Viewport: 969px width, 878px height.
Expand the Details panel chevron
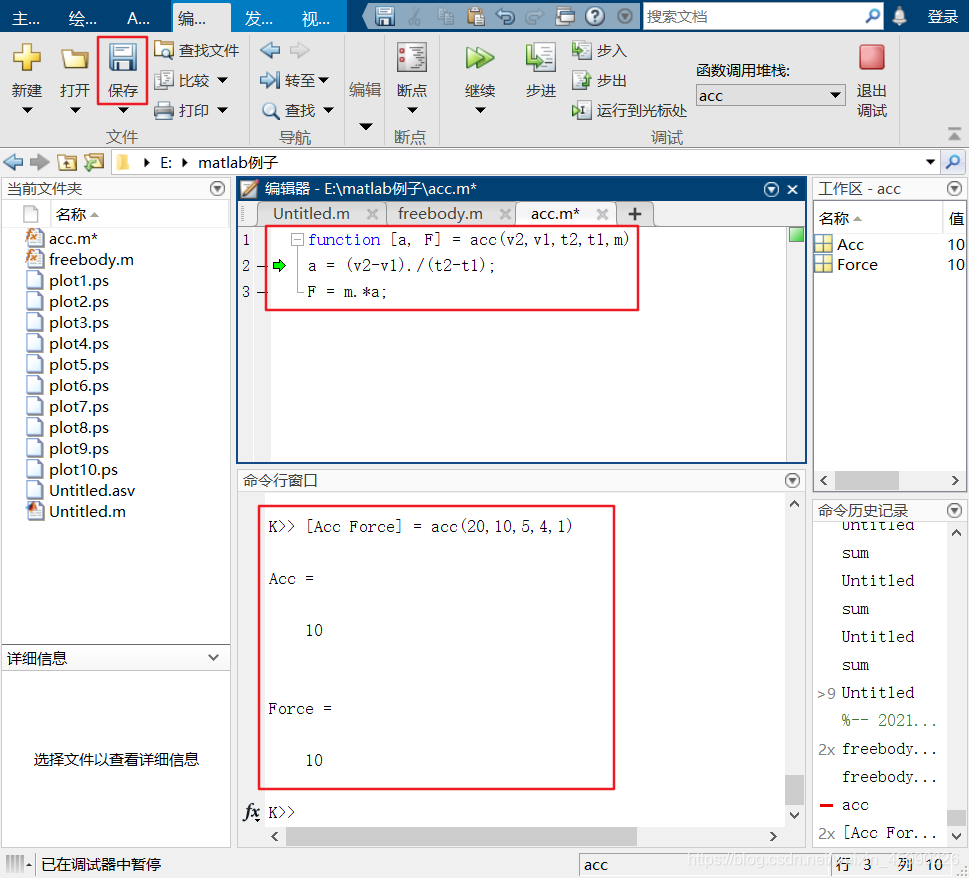tap(213, 657)
